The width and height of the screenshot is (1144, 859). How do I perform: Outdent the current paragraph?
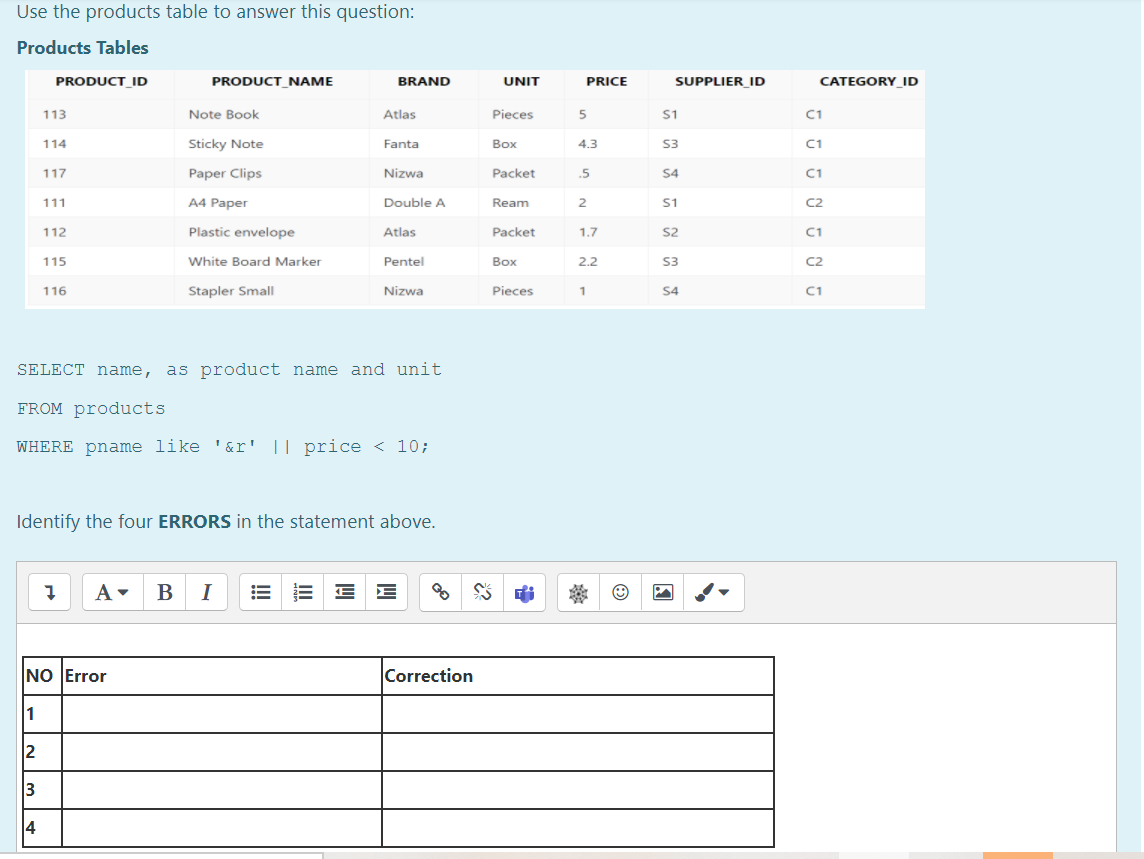coord(344,592)
